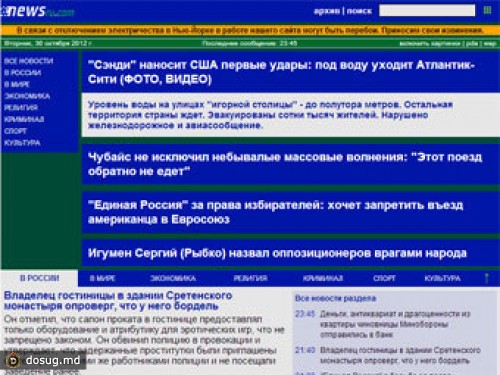Click 'Последнее сообщение: 23:45' status text
This screenshot has height=375, width=500.
tap(249, 43)
